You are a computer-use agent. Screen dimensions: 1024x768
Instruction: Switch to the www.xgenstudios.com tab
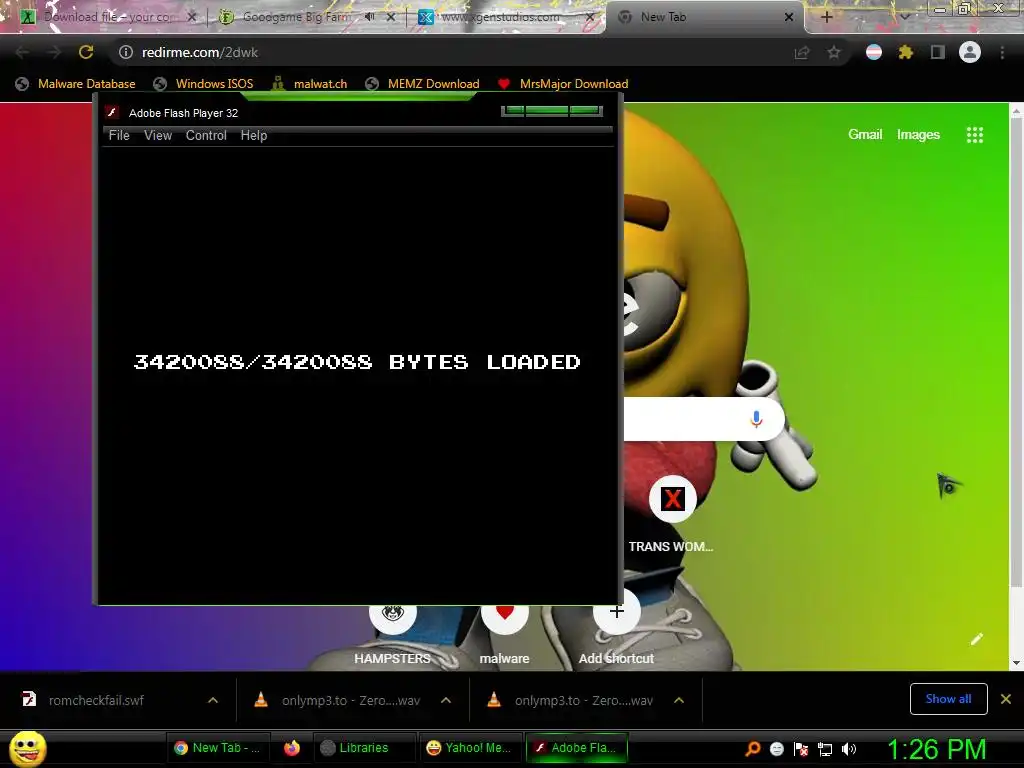[500, 17]
